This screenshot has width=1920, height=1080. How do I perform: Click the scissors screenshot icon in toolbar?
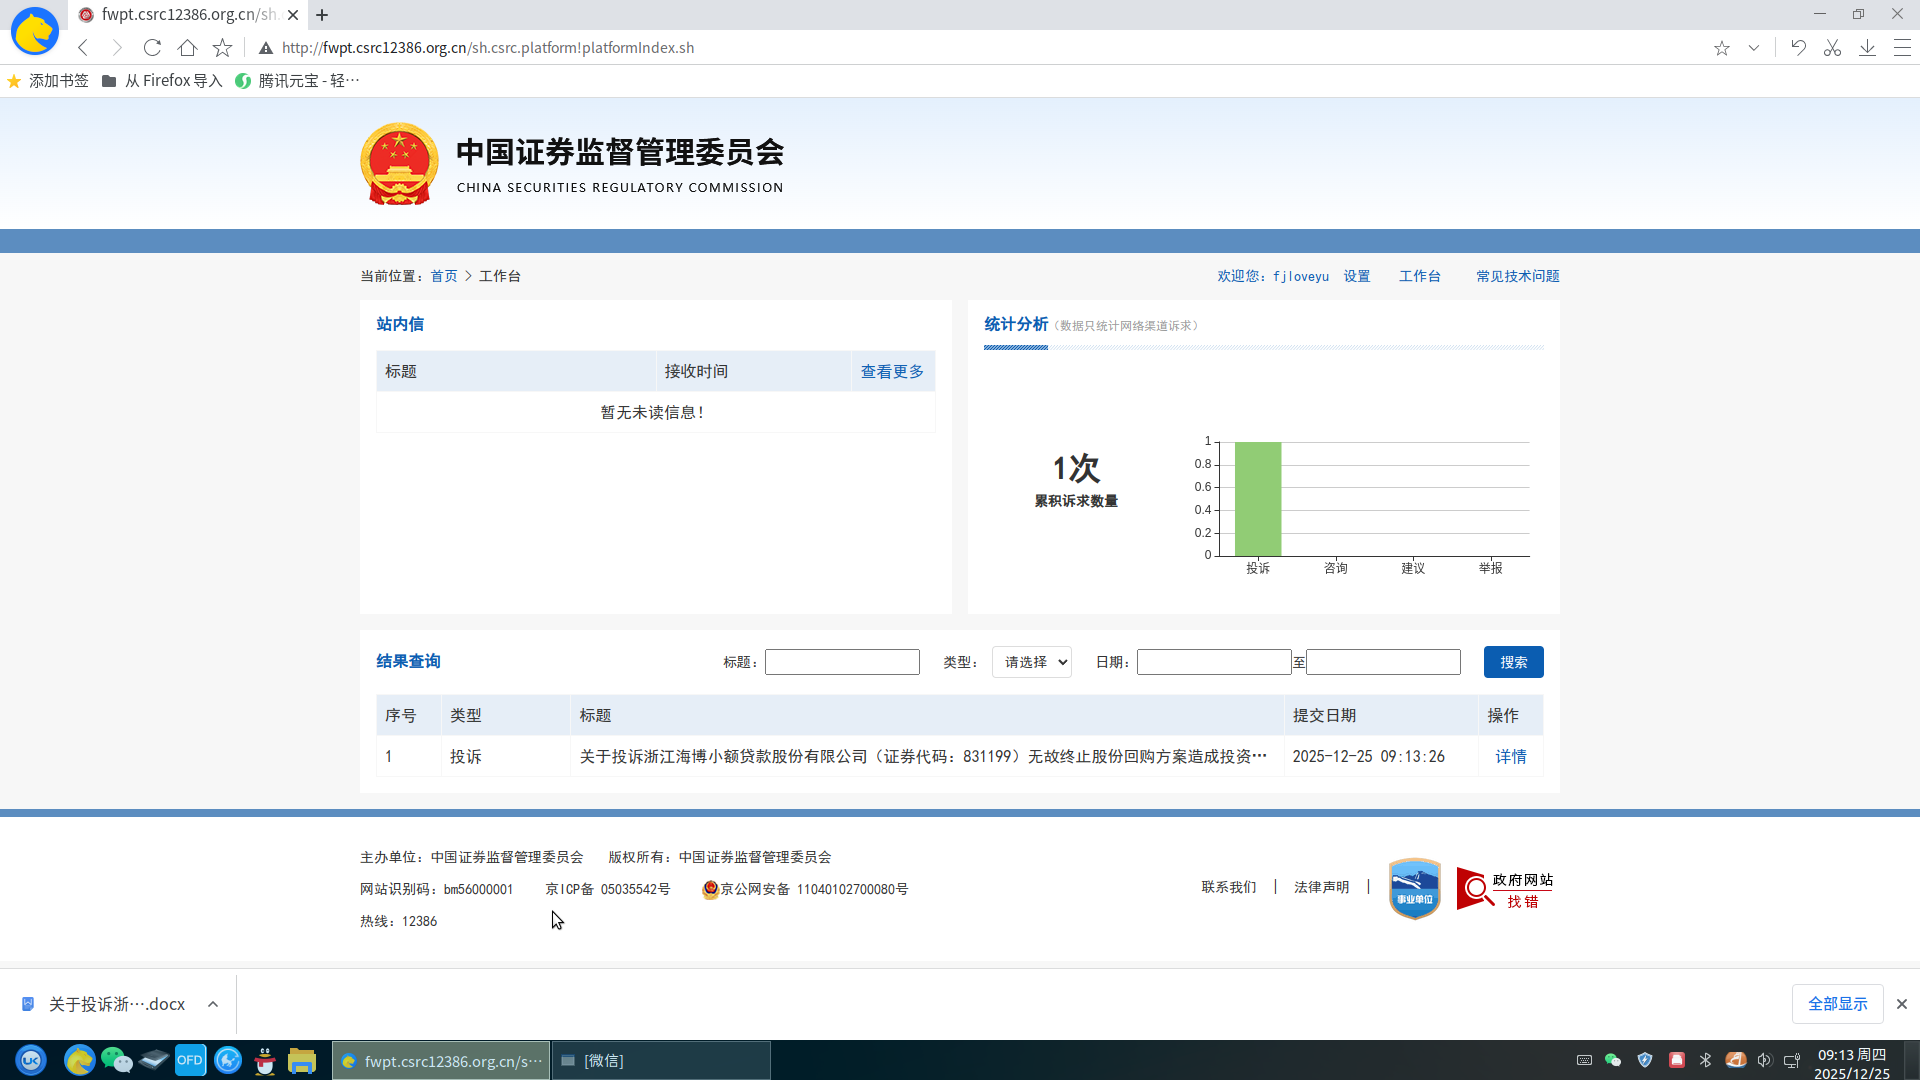coord(1832,48)
